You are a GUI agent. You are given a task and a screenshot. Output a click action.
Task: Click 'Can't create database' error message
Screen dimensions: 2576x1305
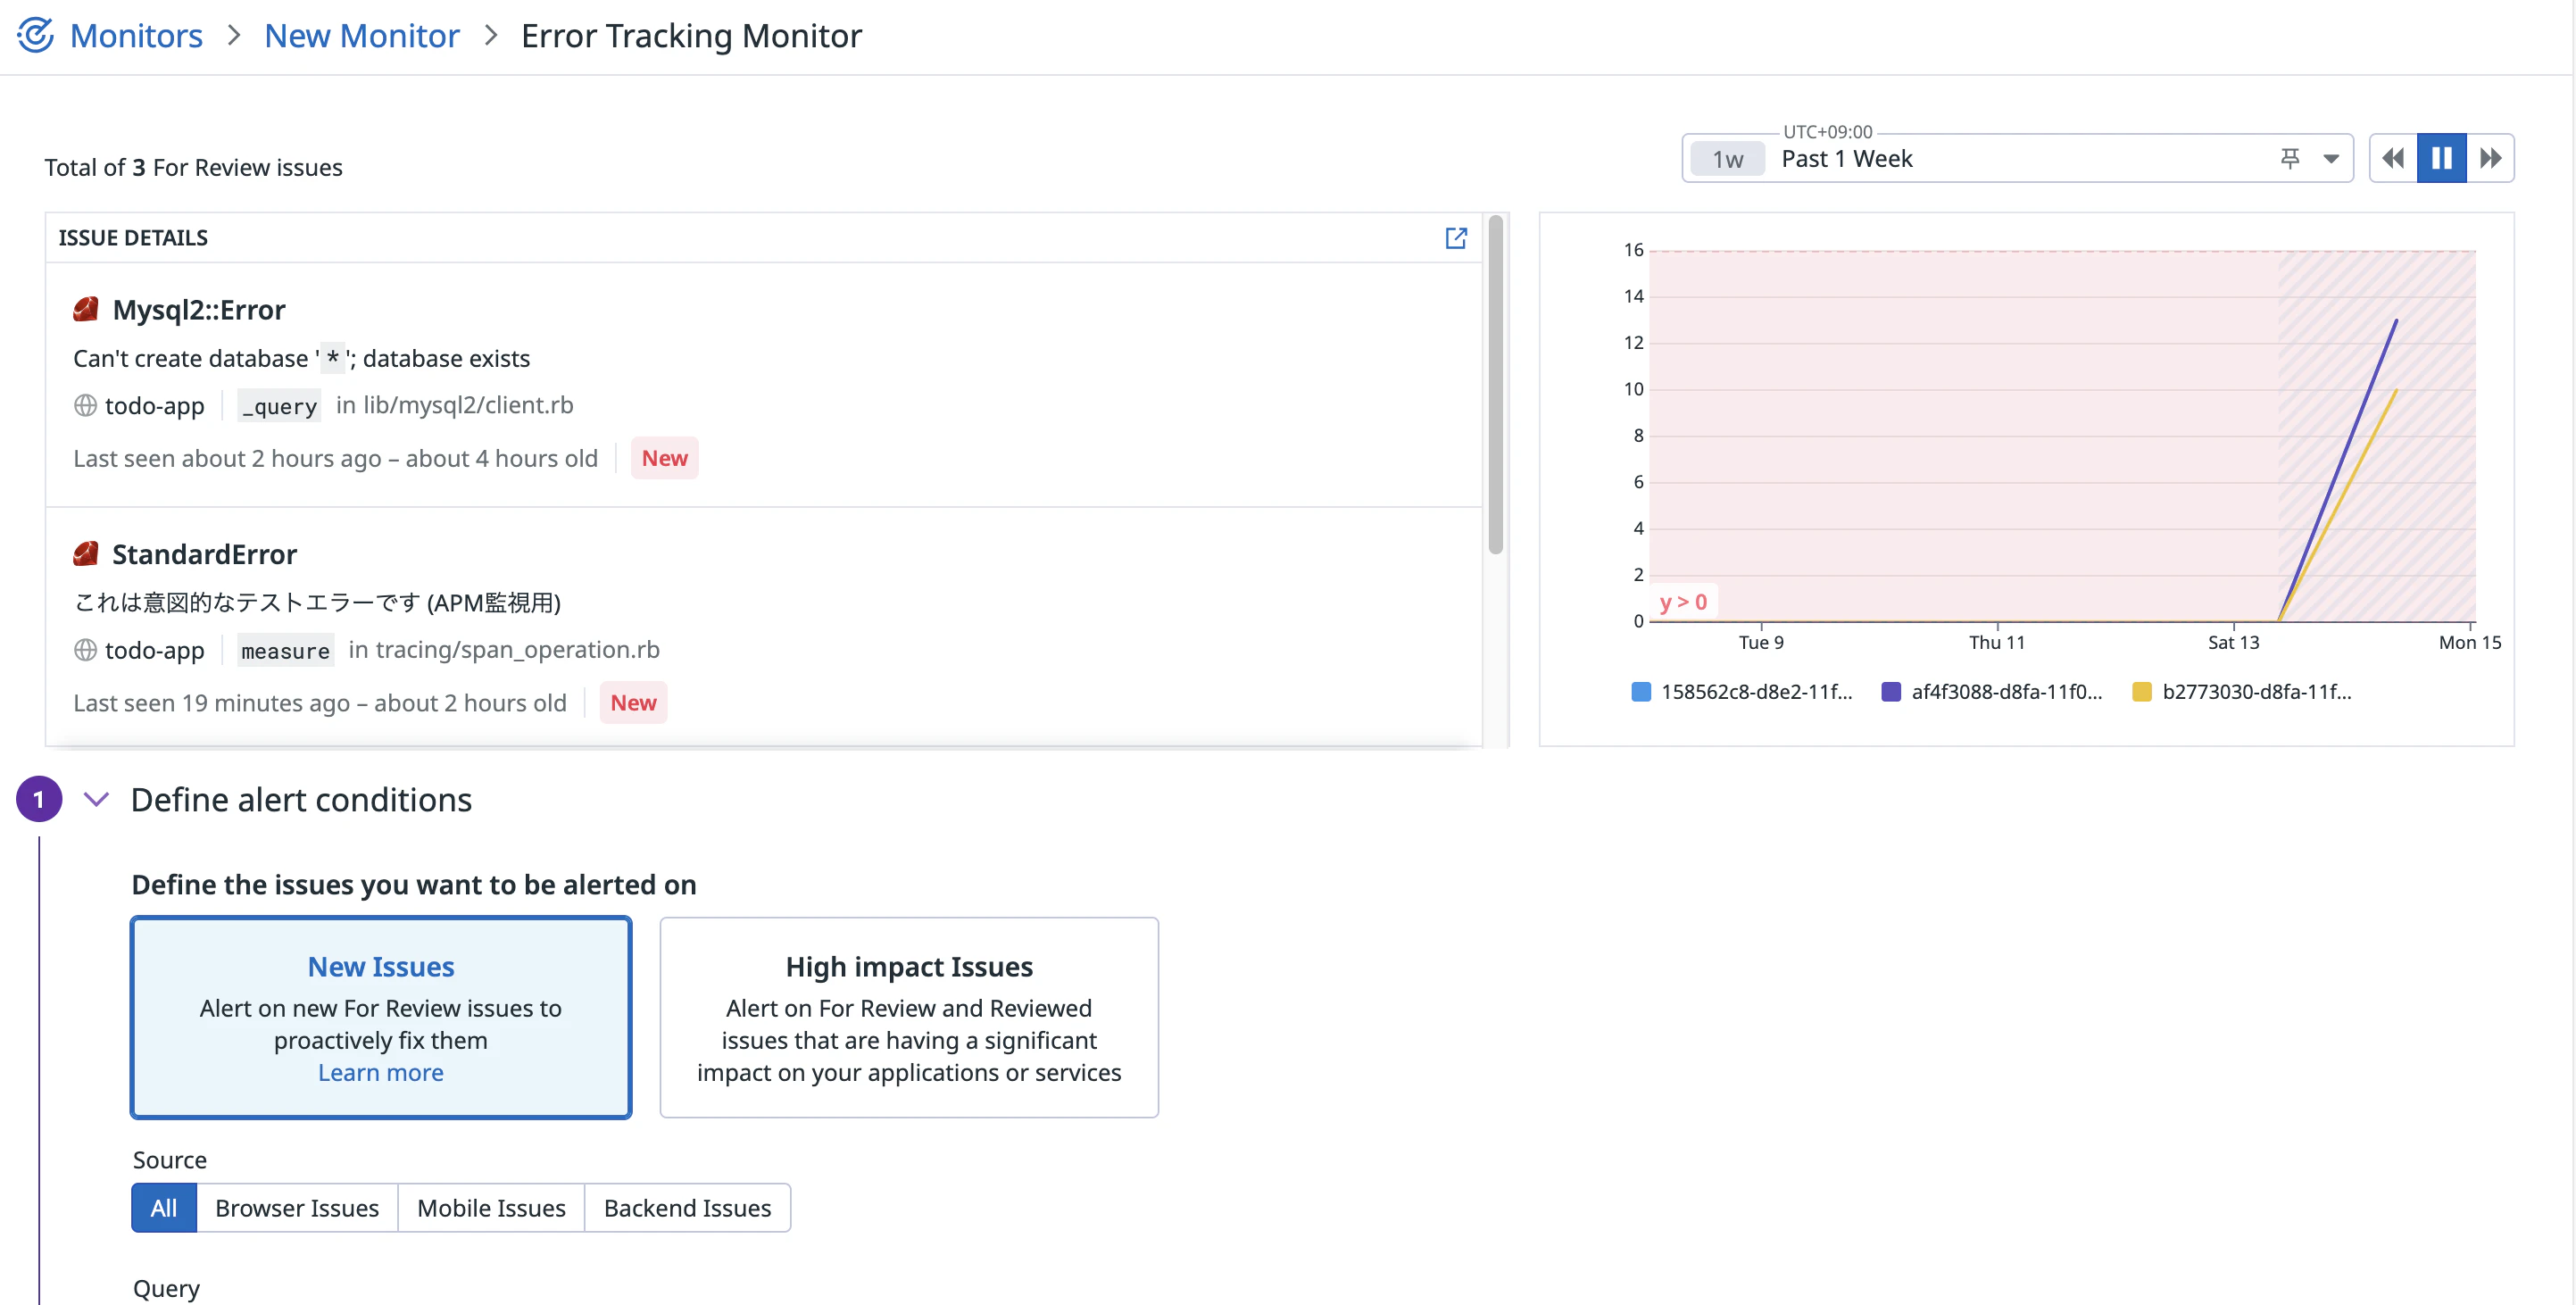tap(301, 358)
